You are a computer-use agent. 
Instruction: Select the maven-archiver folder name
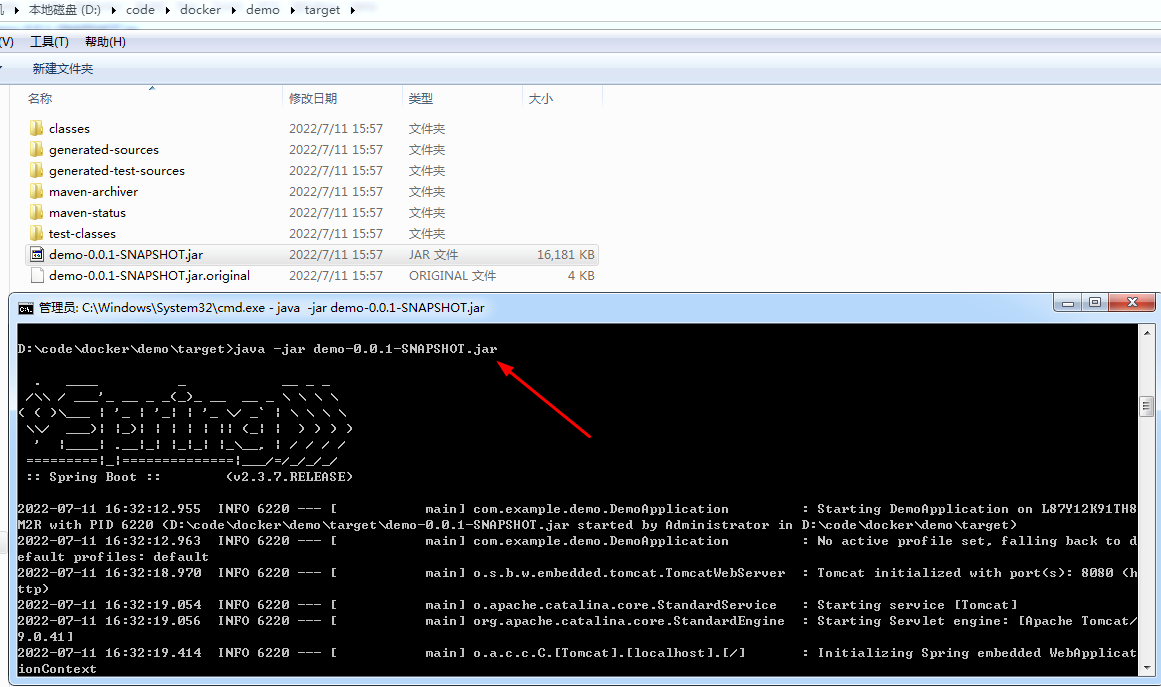(93, 192)
